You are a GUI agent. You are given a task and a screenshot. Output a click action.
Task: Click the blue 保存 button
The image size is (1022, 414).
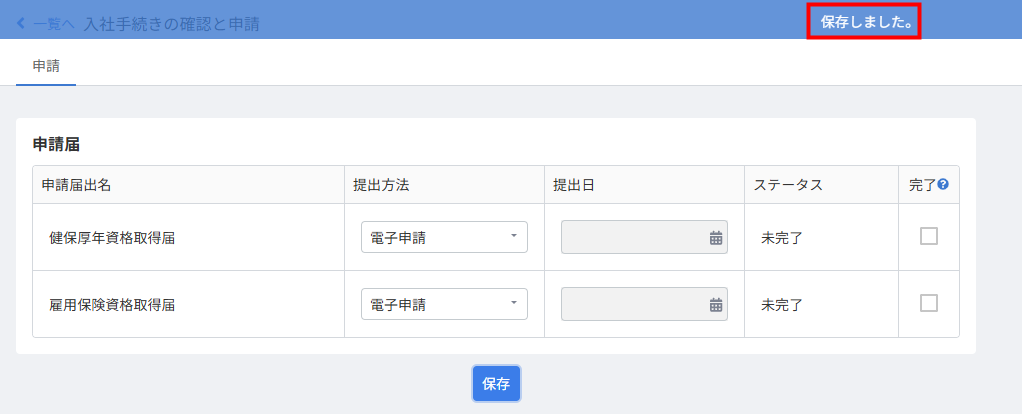click(496, 384)
